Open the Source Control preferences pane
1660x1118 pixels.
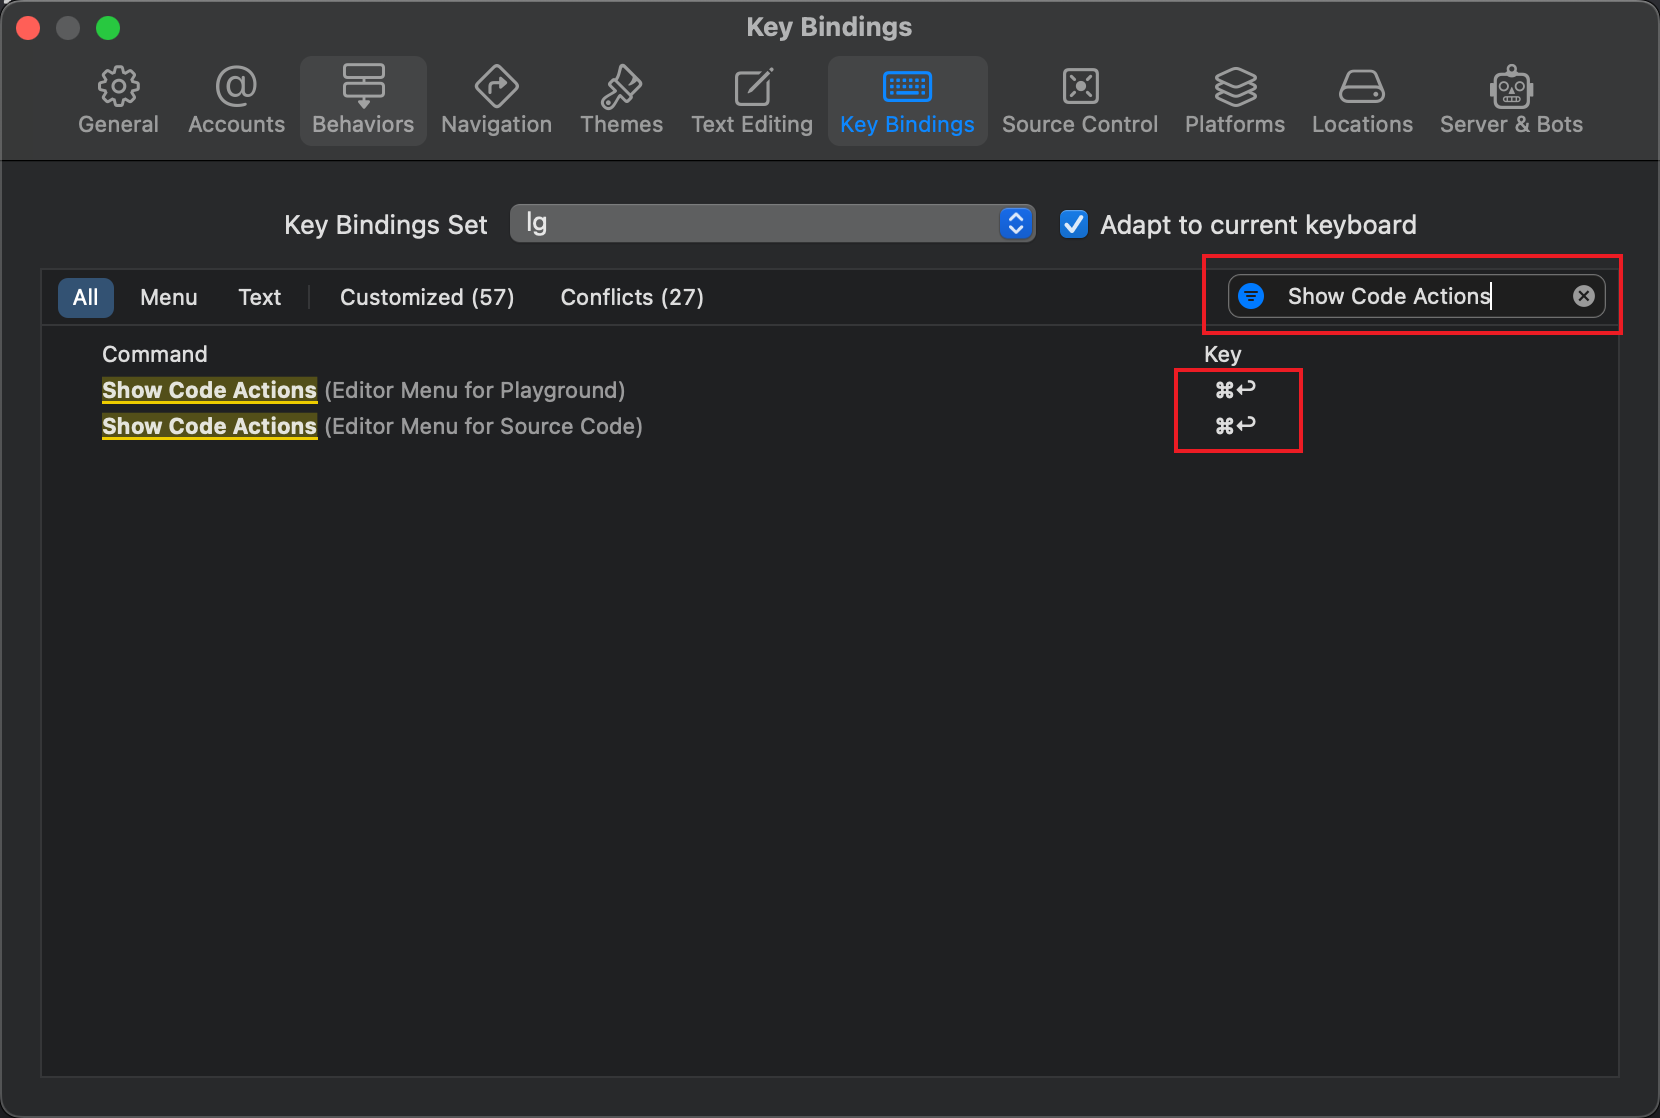coord(1080,101)
